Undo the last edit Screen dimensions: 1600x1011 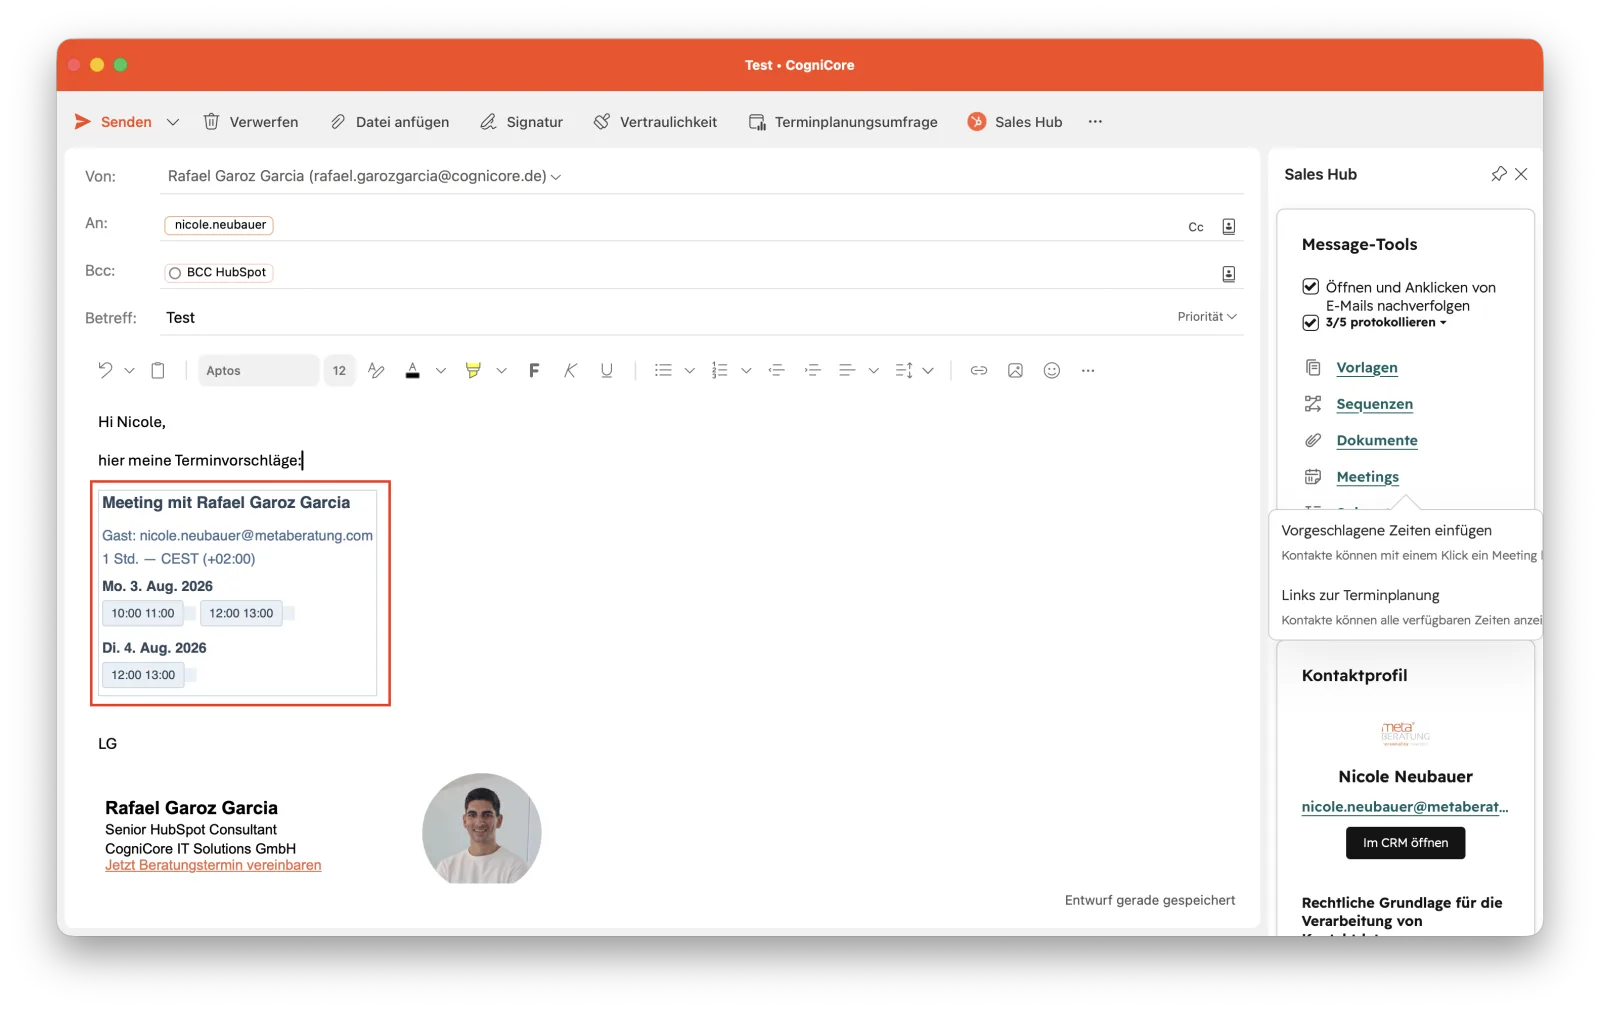pyautogui.click(x=105, y=370)
